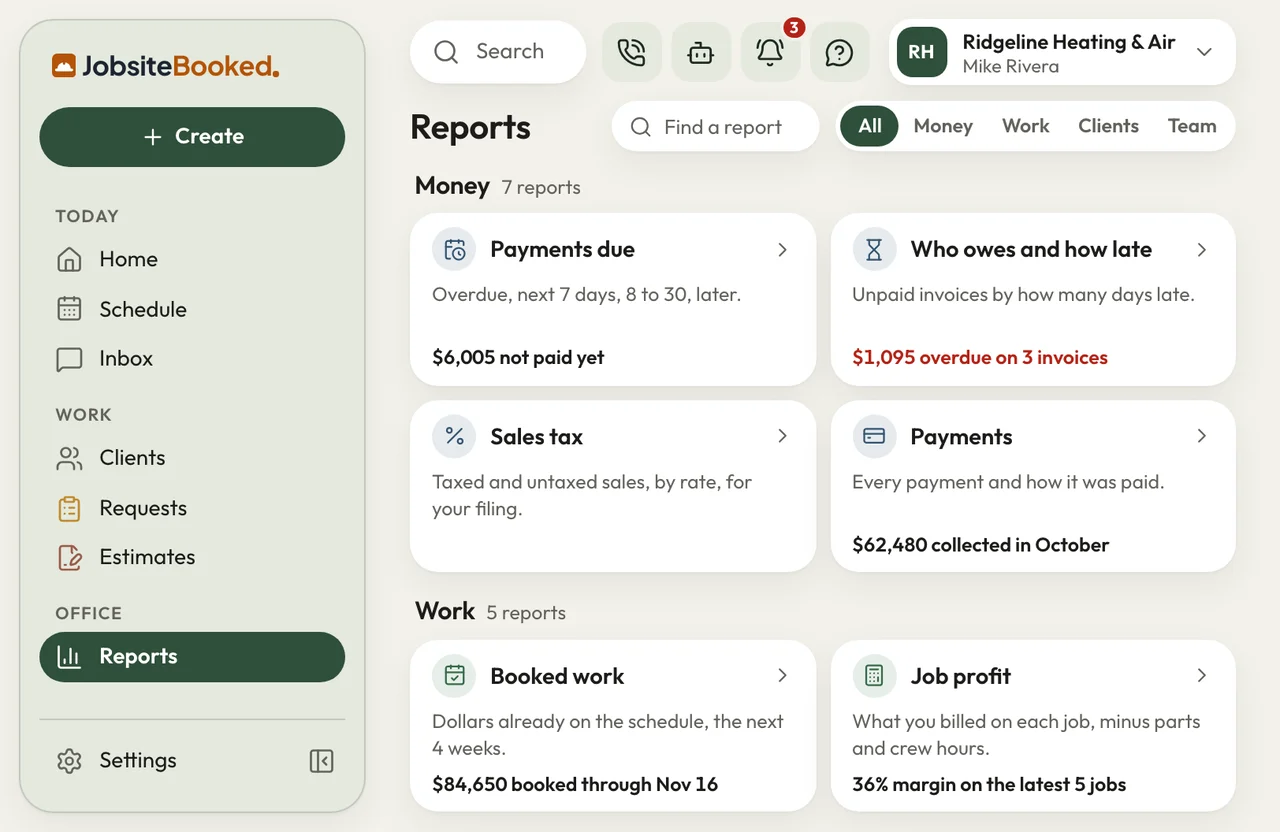The width and height of the screenshot is (1280, 832).
Task: Click the JobsiteBooked logo
Action: point(166,66)
